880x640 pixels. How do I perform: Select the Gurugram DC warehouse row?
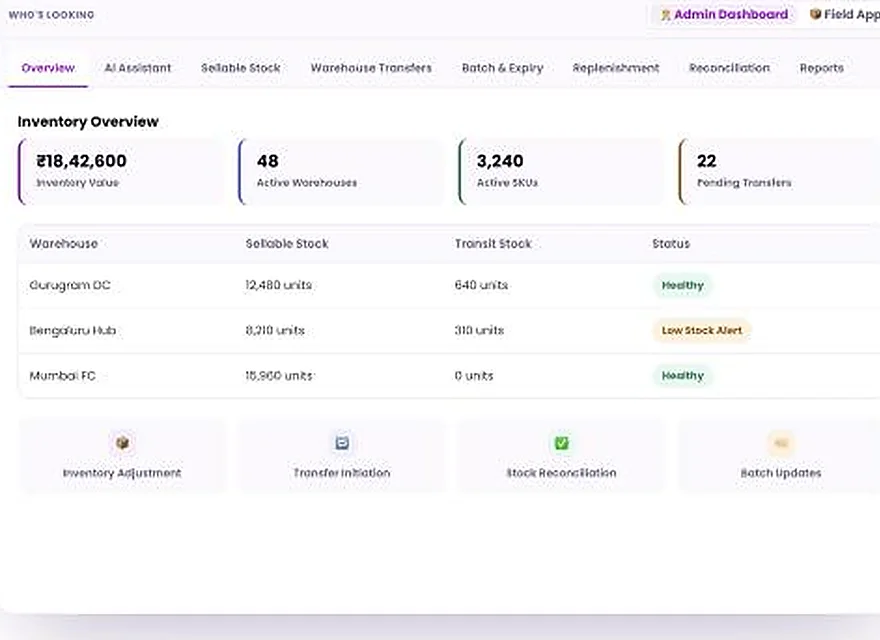(x=449, y=285)
